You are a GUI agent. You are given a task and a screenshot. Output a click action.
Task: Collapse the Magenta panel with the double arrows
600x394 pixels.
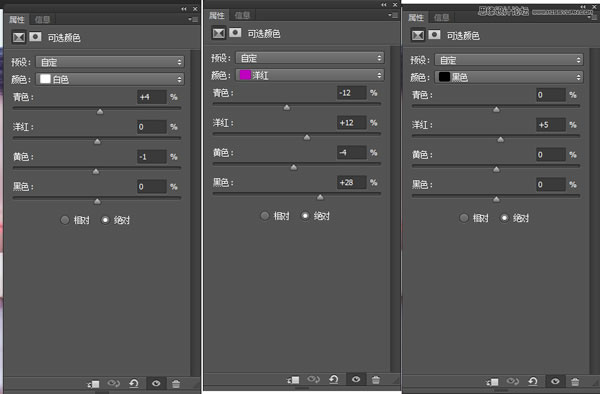384,5
